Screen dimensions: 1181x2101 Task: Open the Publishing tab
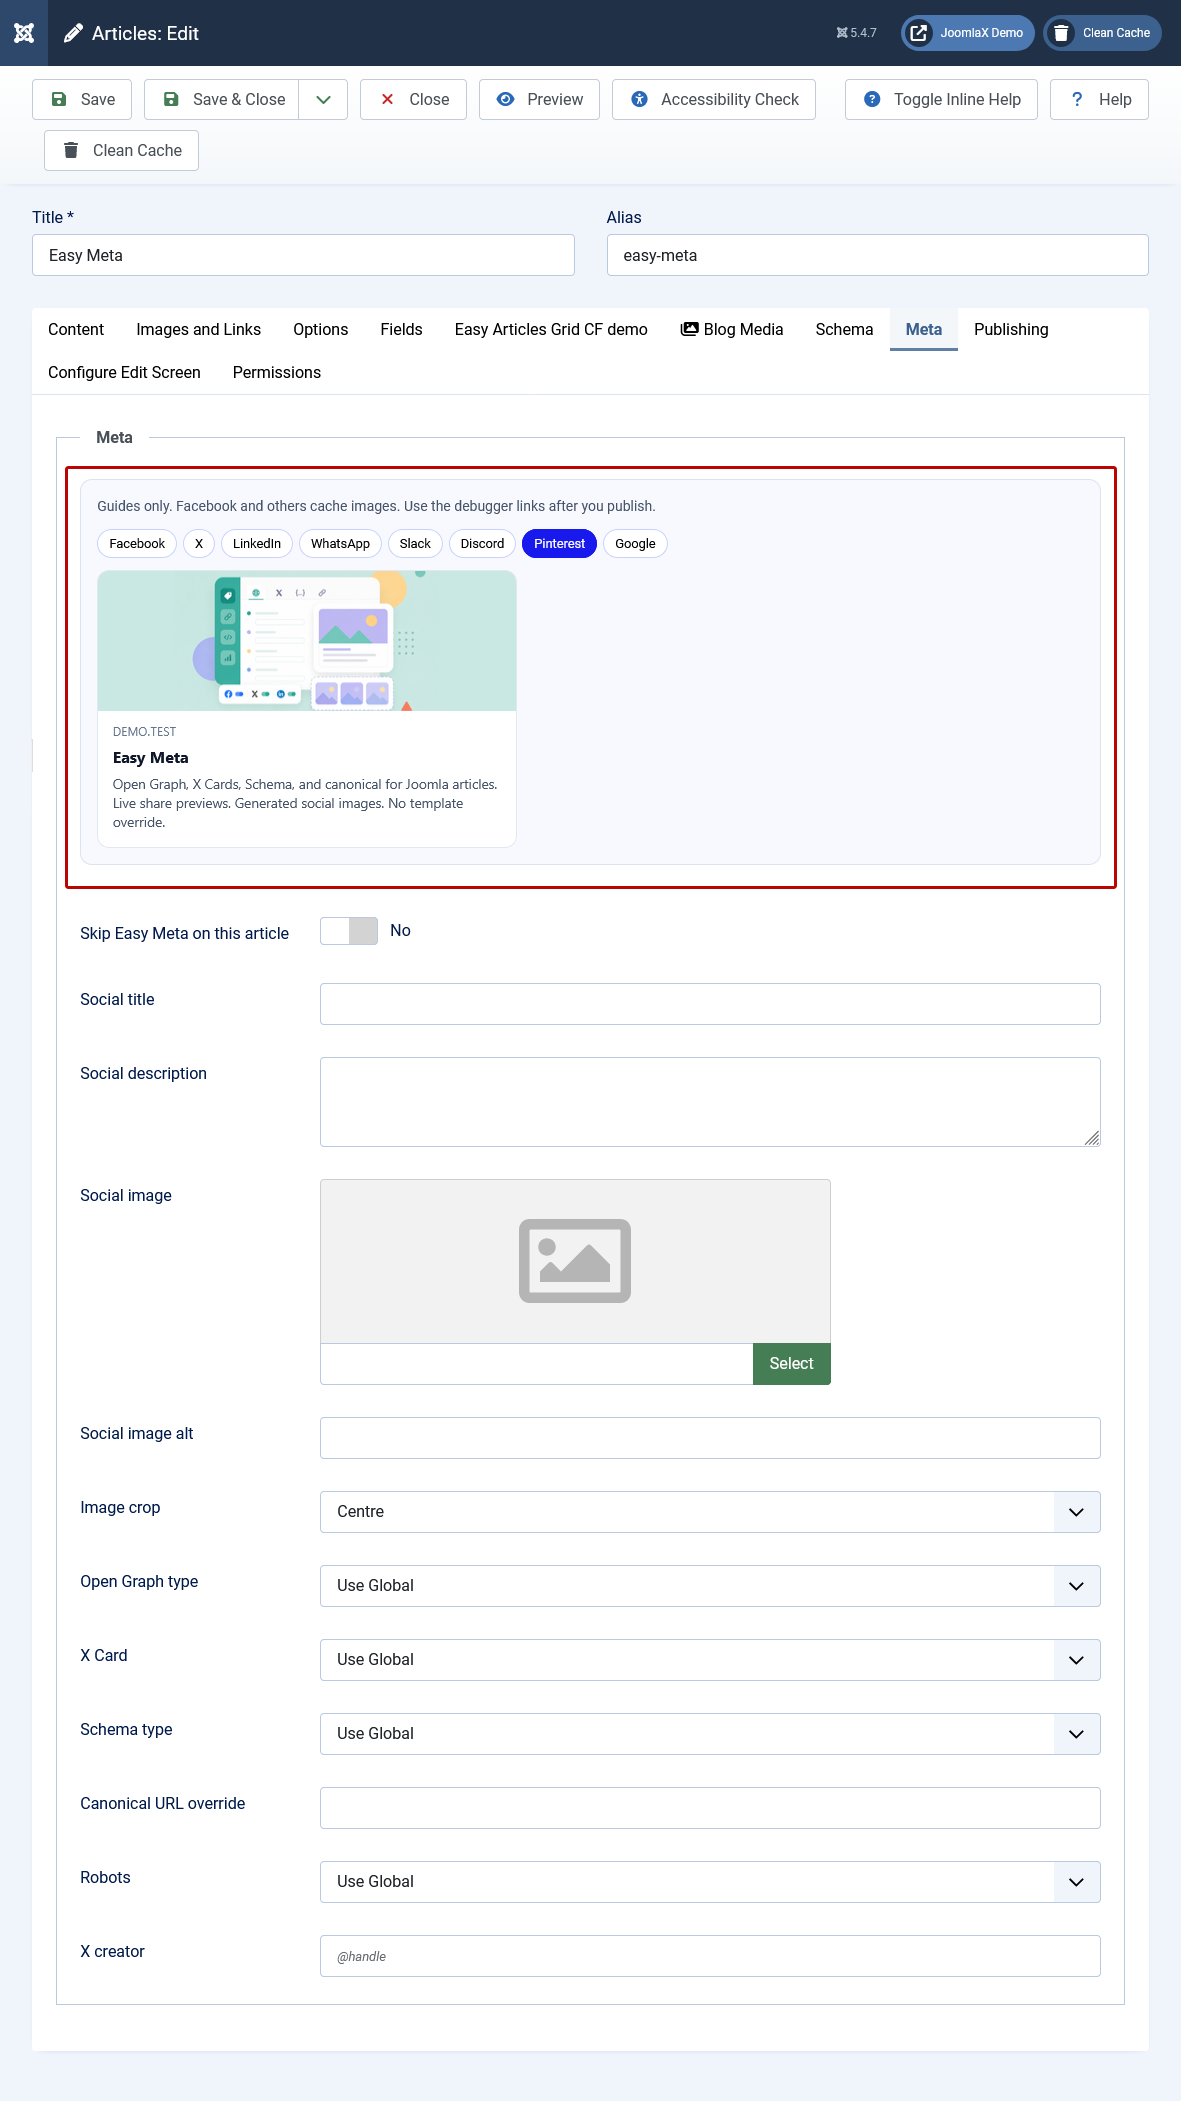click(1011, 330)
